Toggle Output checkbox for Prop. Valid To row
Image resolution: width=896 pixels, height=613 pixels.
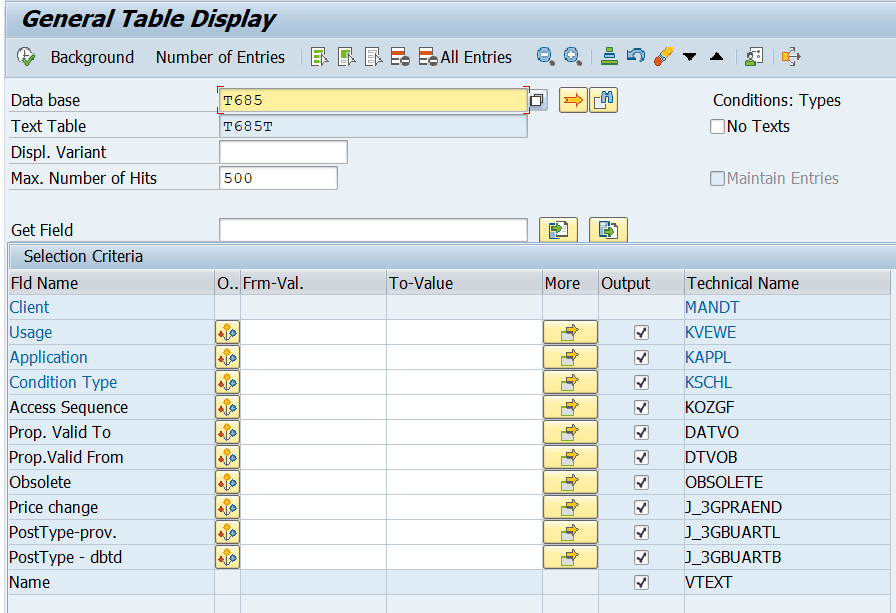click(x=641, y=432)
